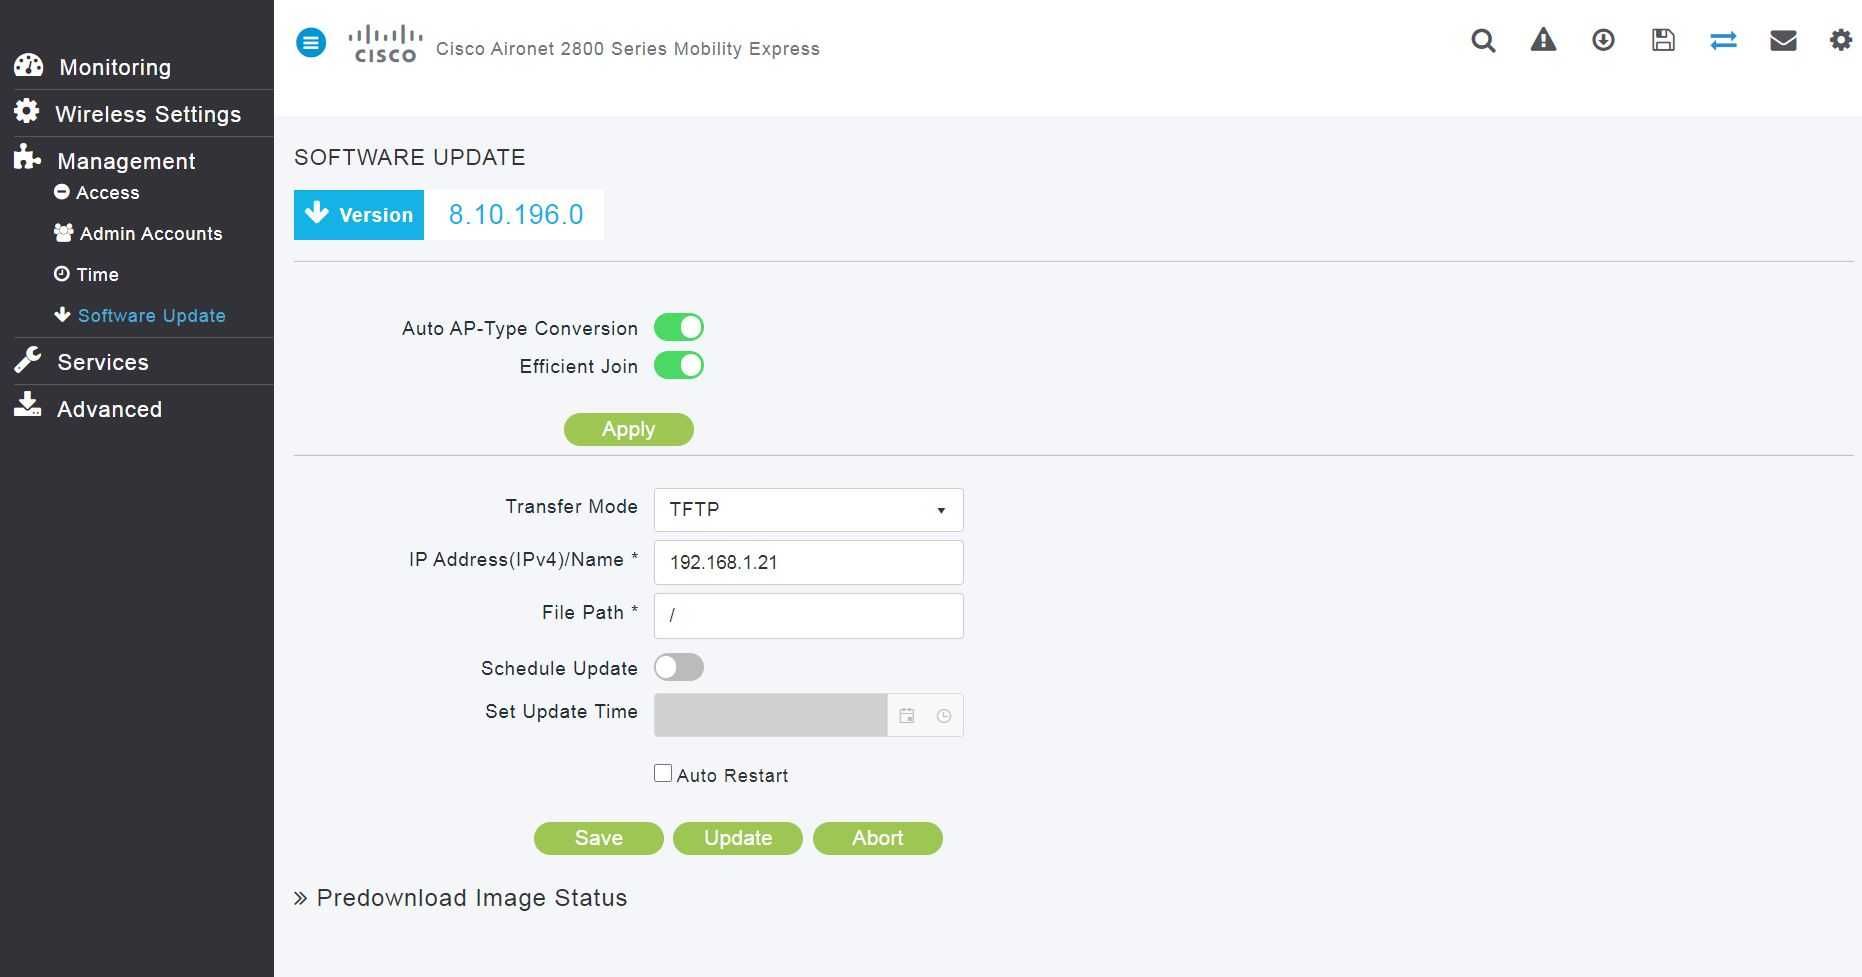Click the Advanced download tray icon
This screenshot has width=1862, height=977.
(27, 405)
